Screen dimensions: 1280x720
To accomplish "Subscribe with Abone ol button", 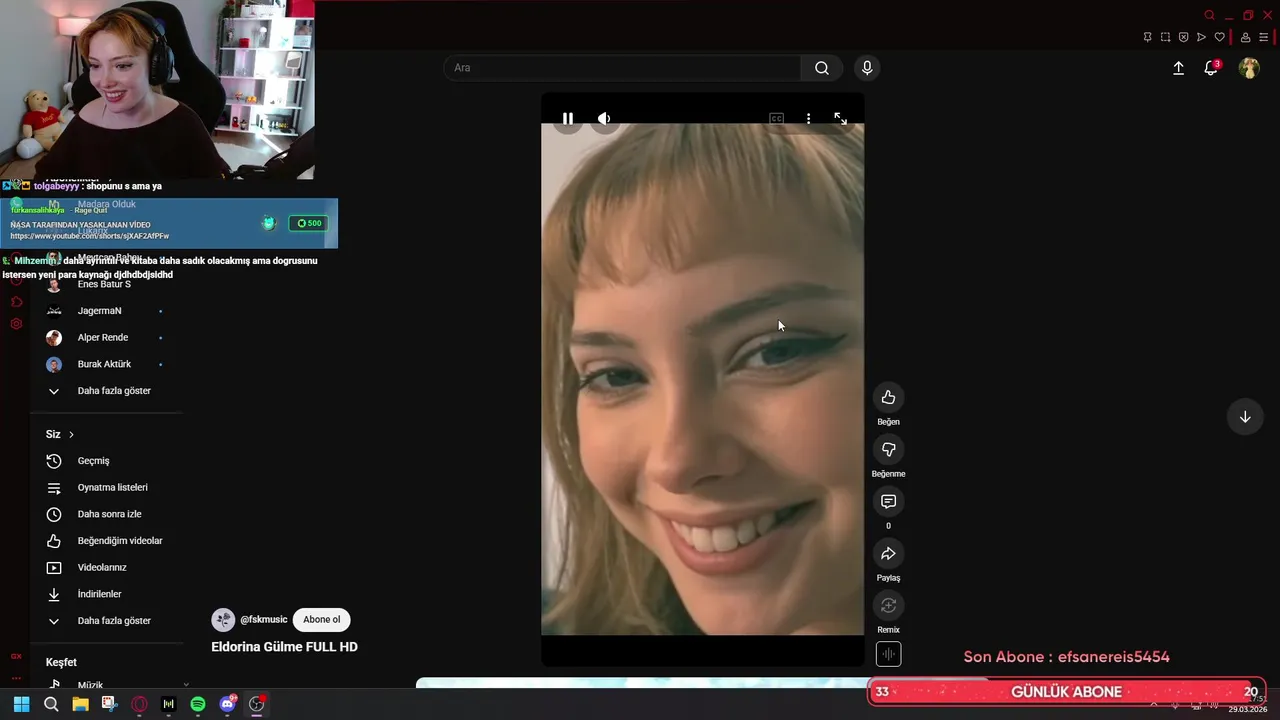I will 321,619.
